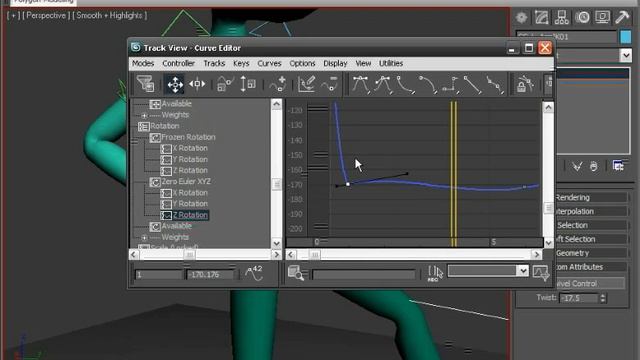This screenshot has width=640, height=360.
Task: Set tangents to Step
Action: point(451,84)
